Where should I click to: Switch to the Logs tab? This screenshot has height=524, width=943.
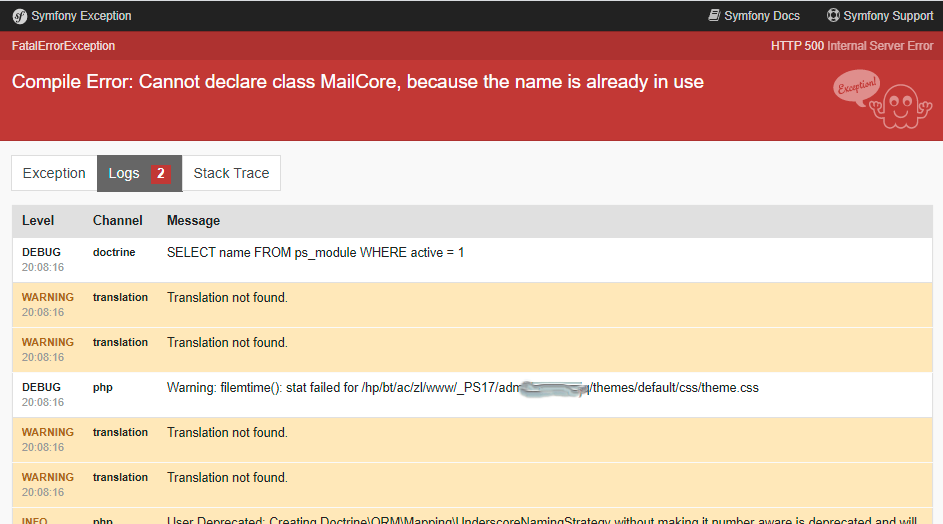click(140, 173)
